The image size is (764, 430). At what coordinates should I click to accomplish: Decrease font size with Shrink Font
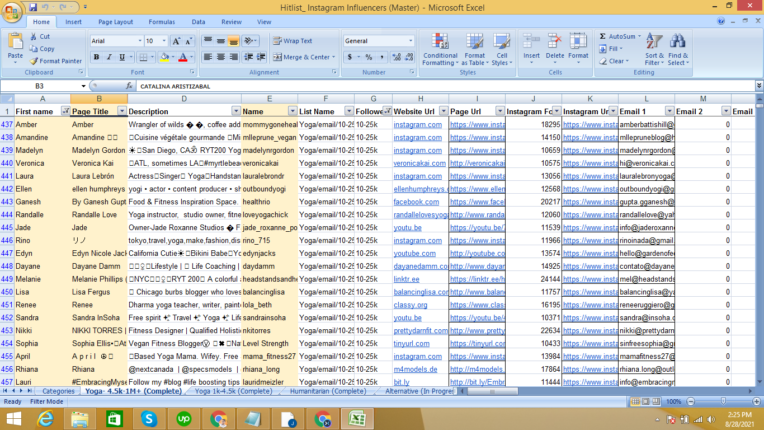[x=189, y=41]
